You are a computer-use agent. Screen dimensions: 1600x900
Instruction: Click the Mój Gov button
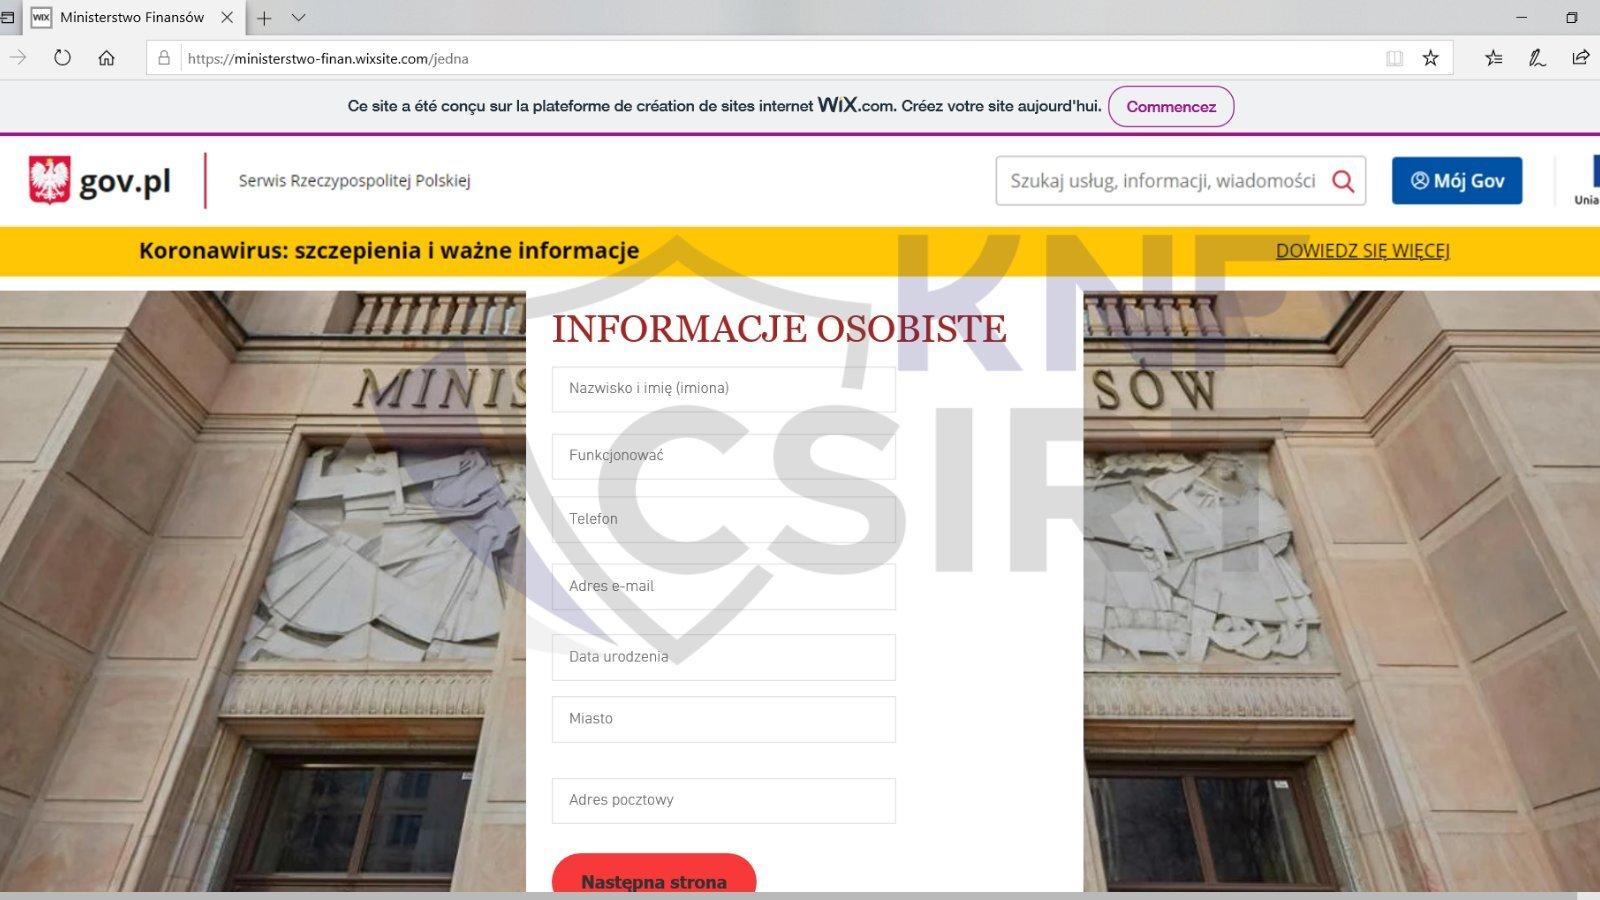coord(1456,181)
